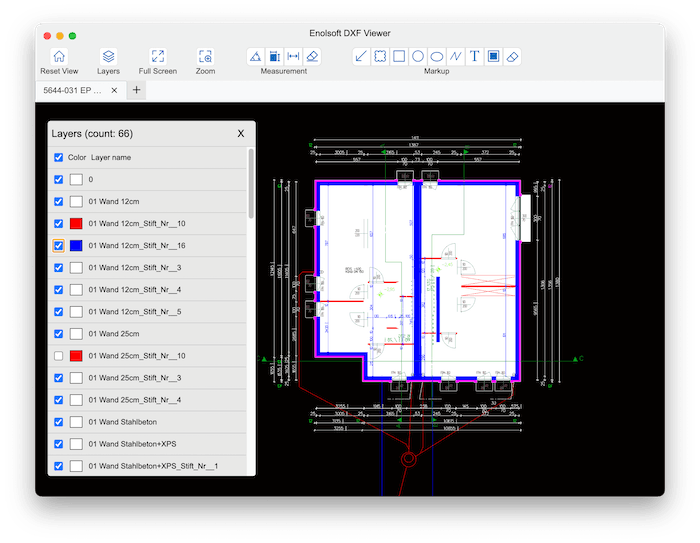Click the Layers panel vertical scrollbar
Image resolution: width=700 pixels, height=543 pixels.
[251, 185]
